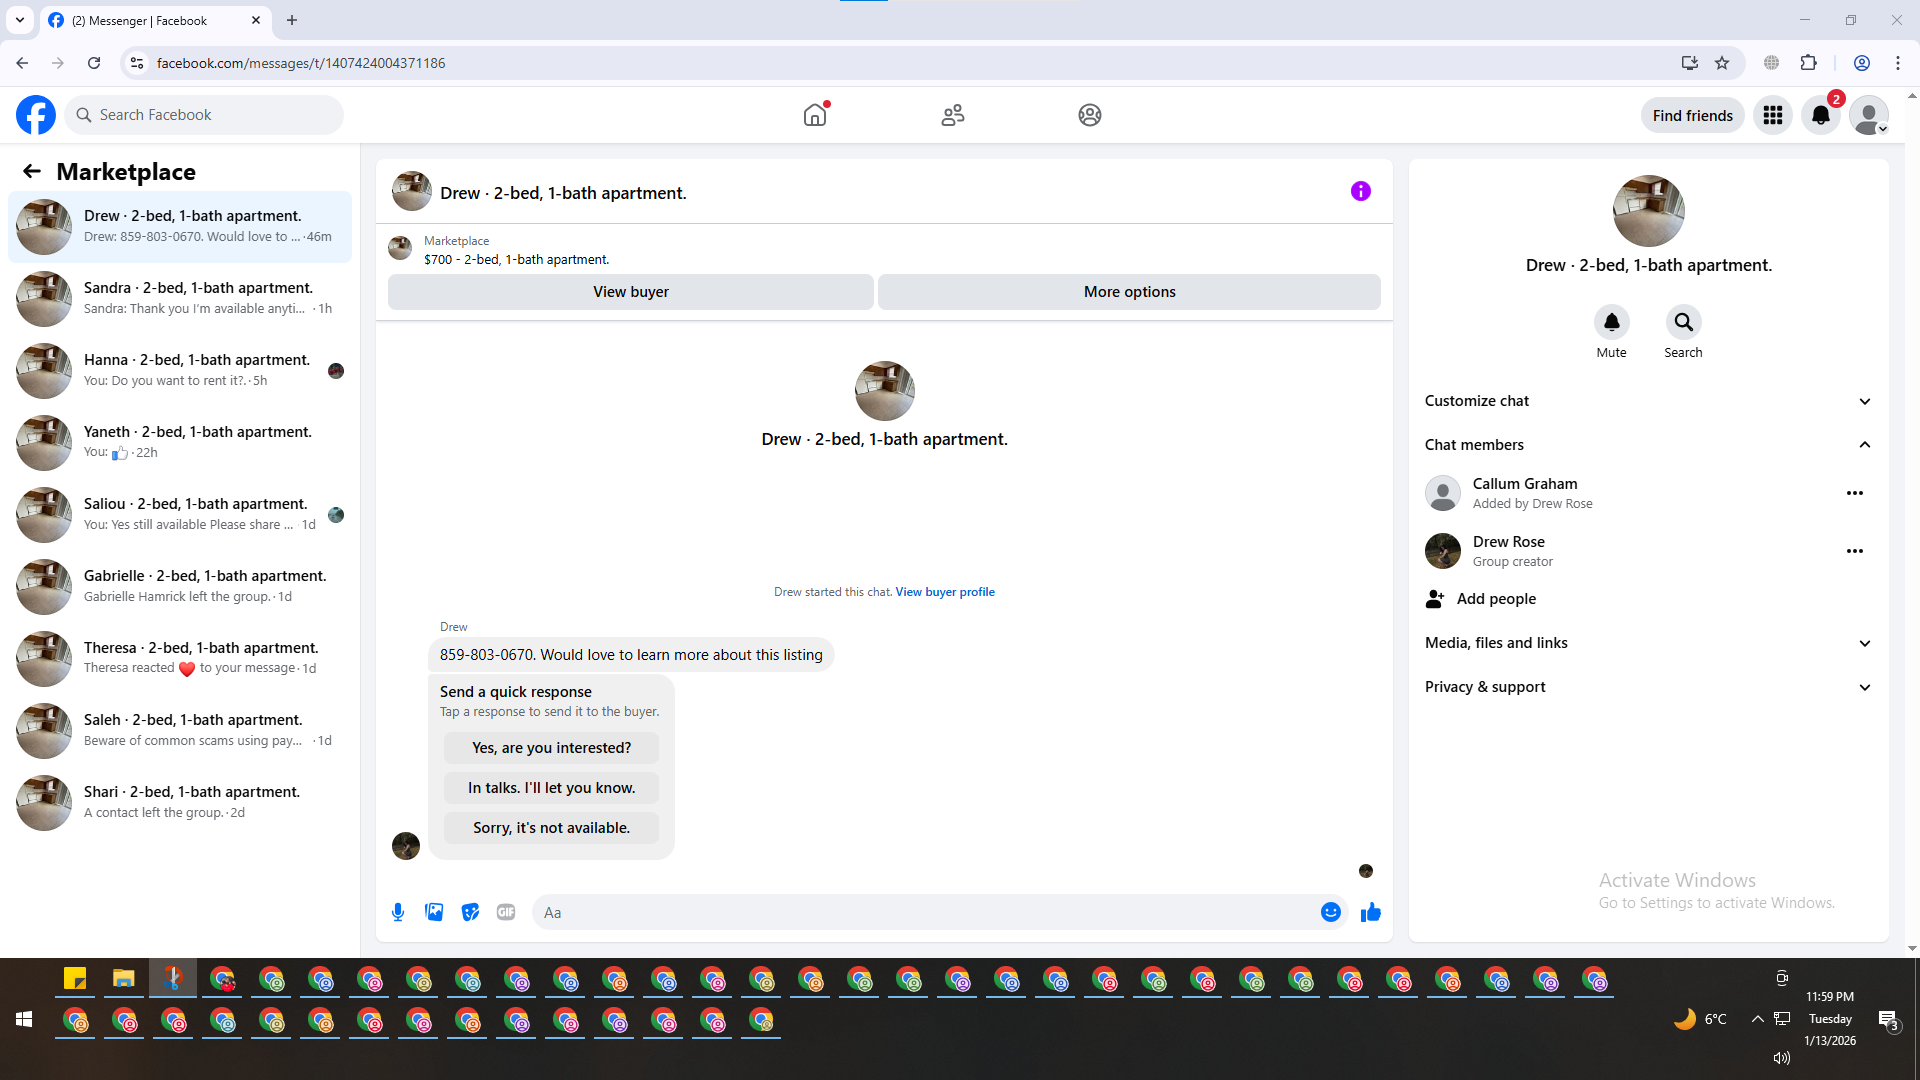Send a thumbs-up like

(x=1370, y=912)
